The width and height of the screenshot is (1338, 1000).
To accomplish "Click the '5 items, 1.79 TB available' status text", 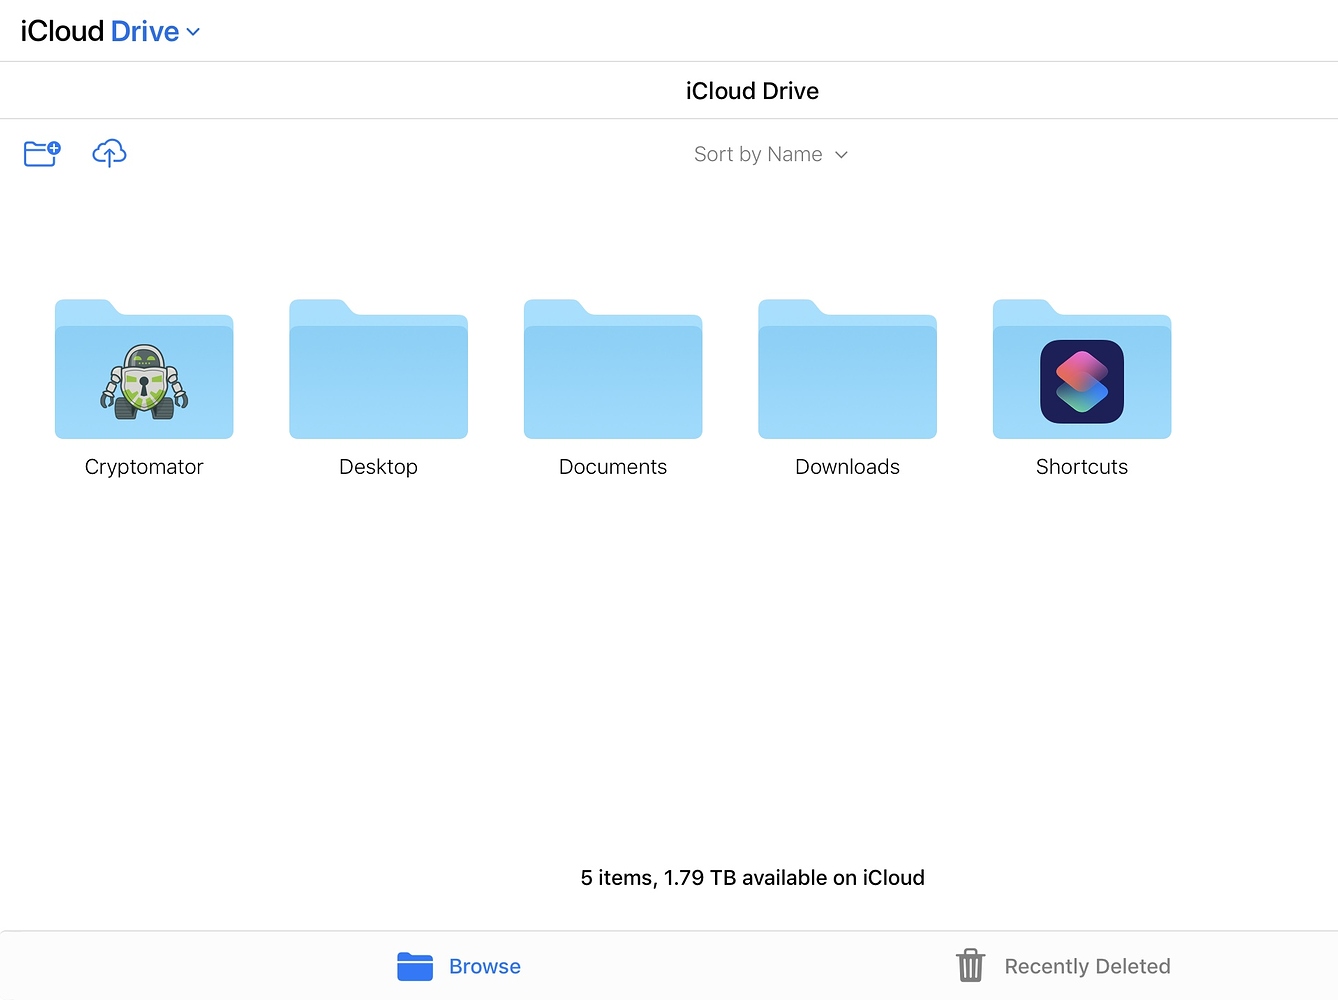I will click(752, 878).
